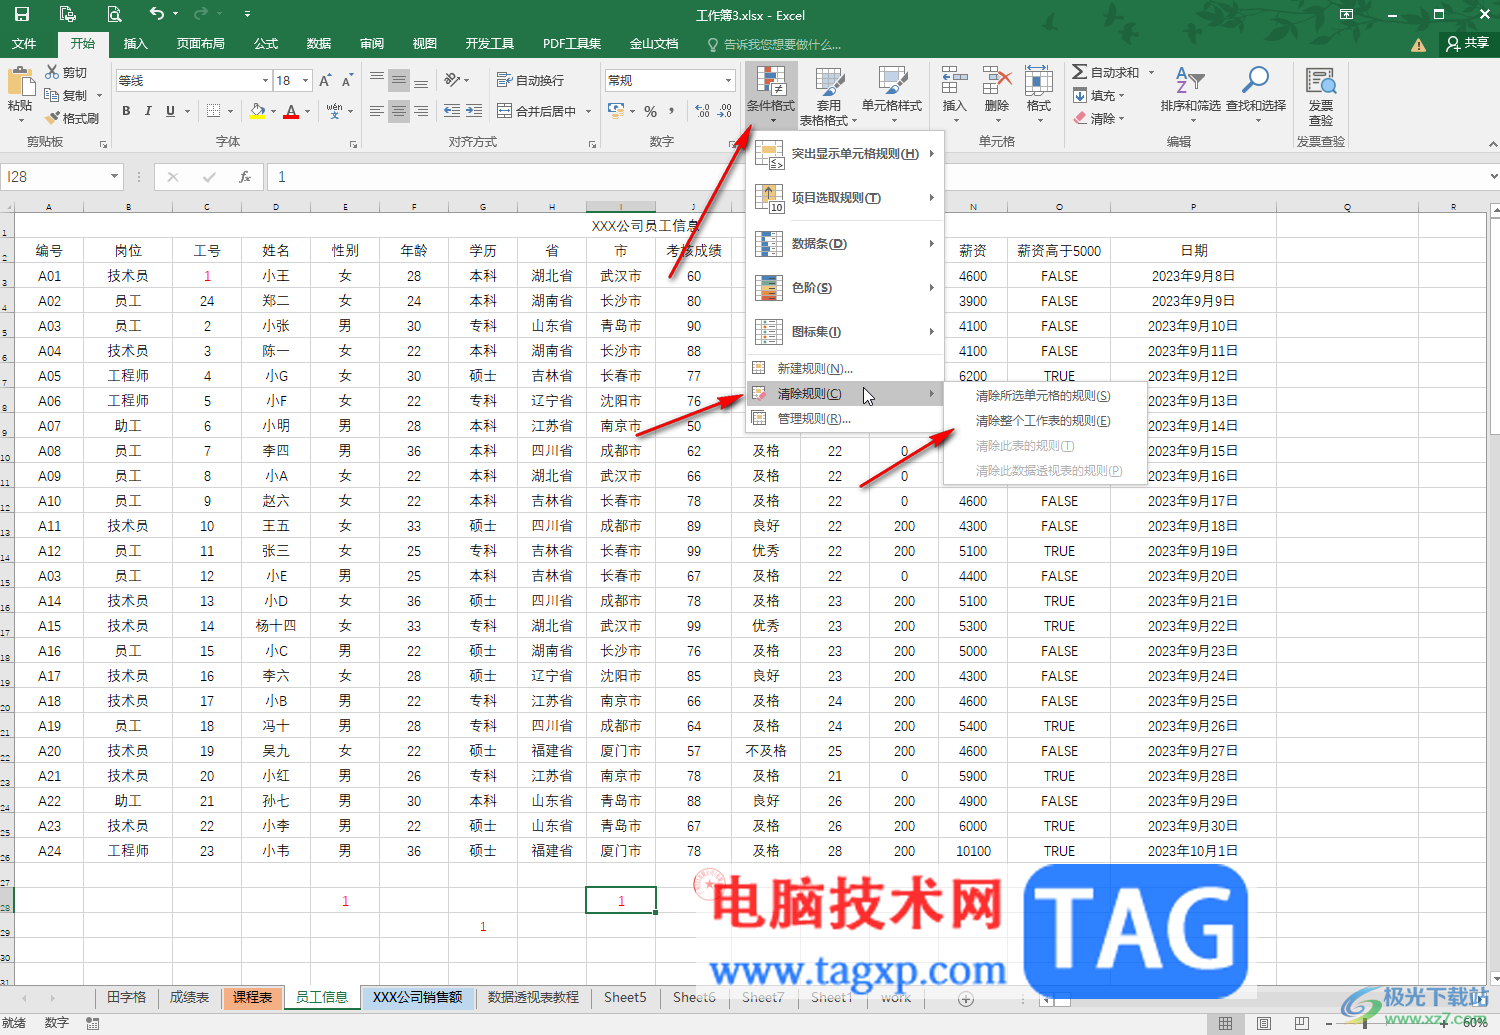
Task: Decrease the cell indent
Action: (x=452, y=111)
